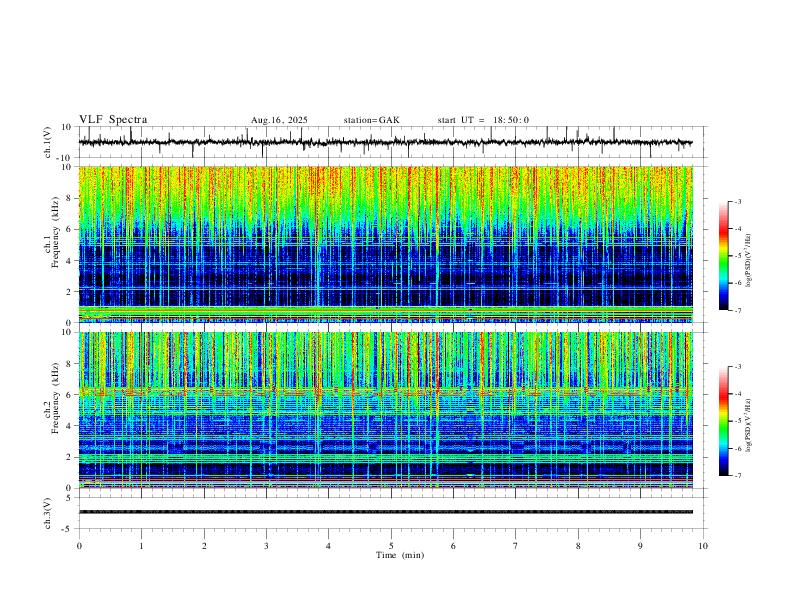Click the 'Time (min)' axis label
This screenshot has height=612, width=792.
pyautogui.click(x=400, y=555)
